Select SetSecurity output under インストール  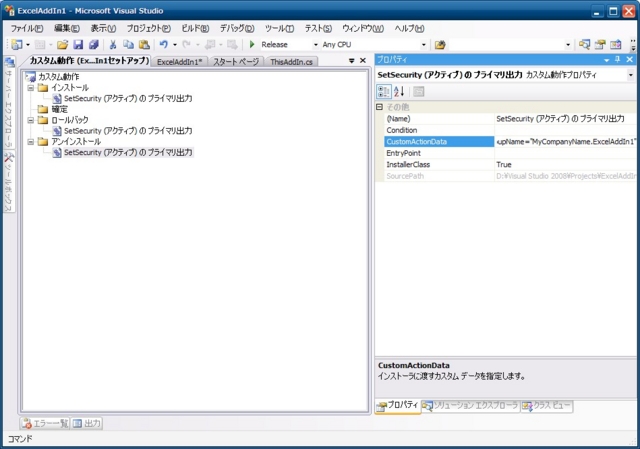pos(128,98)
